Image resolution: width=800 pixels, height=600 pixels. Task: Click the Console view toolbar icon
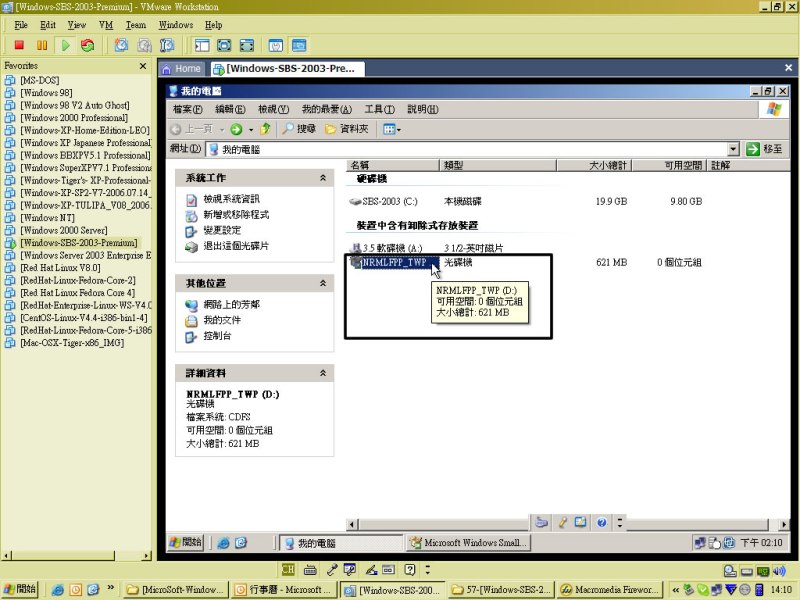pyautogui.click(x=299, y=45)
